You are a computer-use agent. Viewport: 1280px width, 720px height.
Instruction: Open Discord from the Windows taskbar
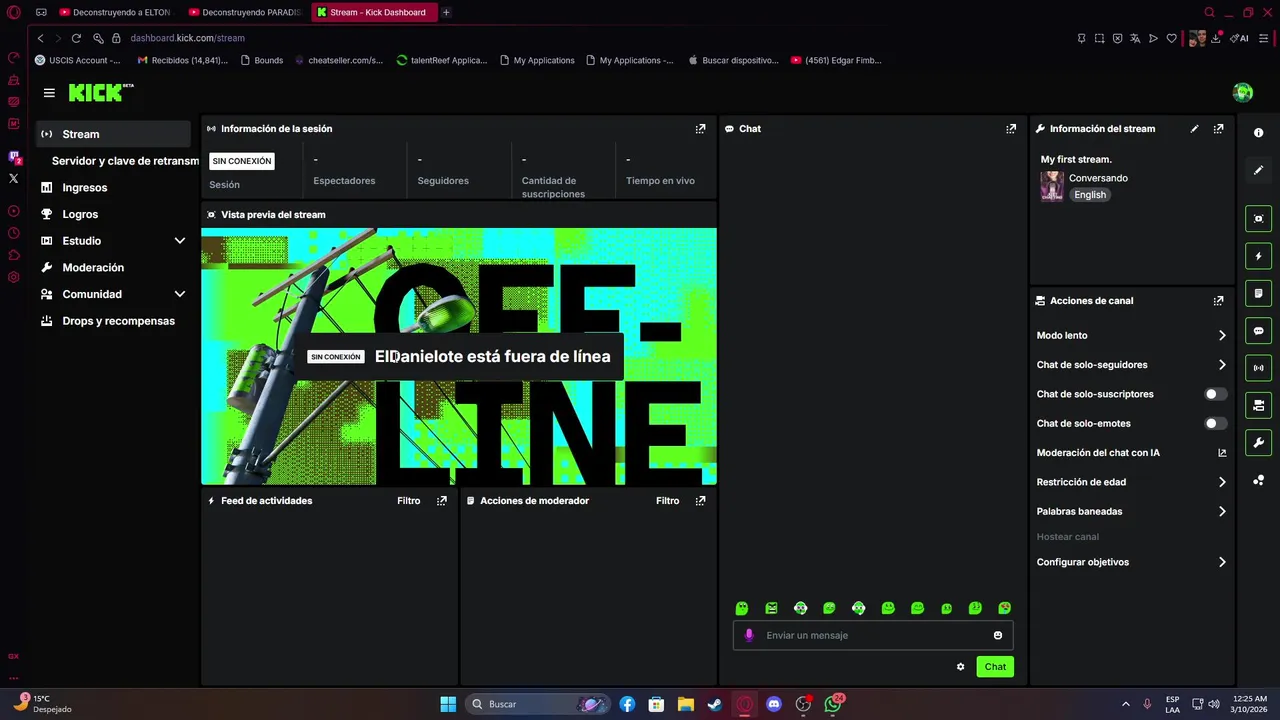coord(773,704)
